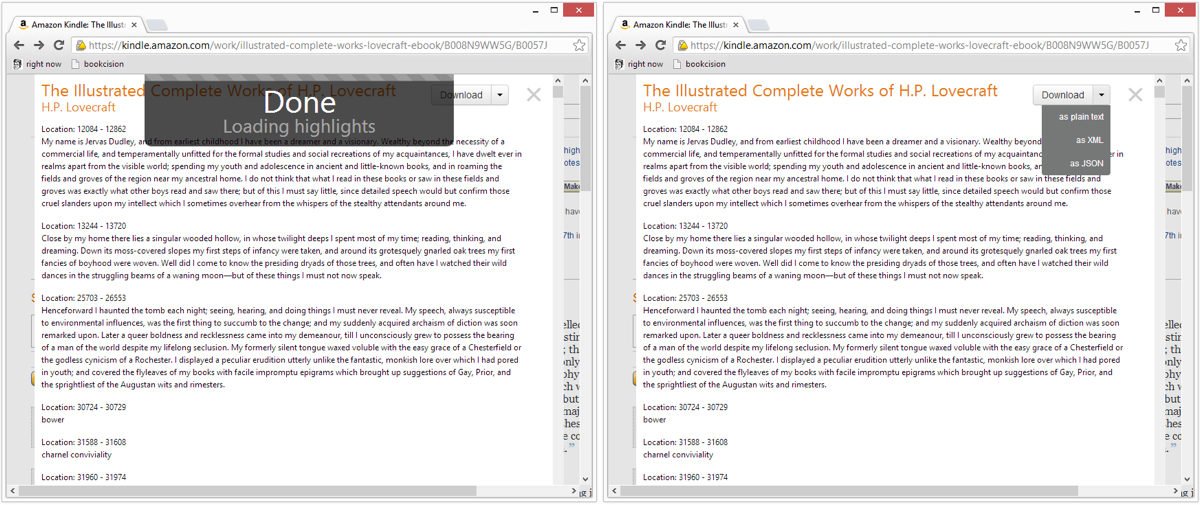Open the book title link in right window
The image size is (1200, 505).
point(820,90)
